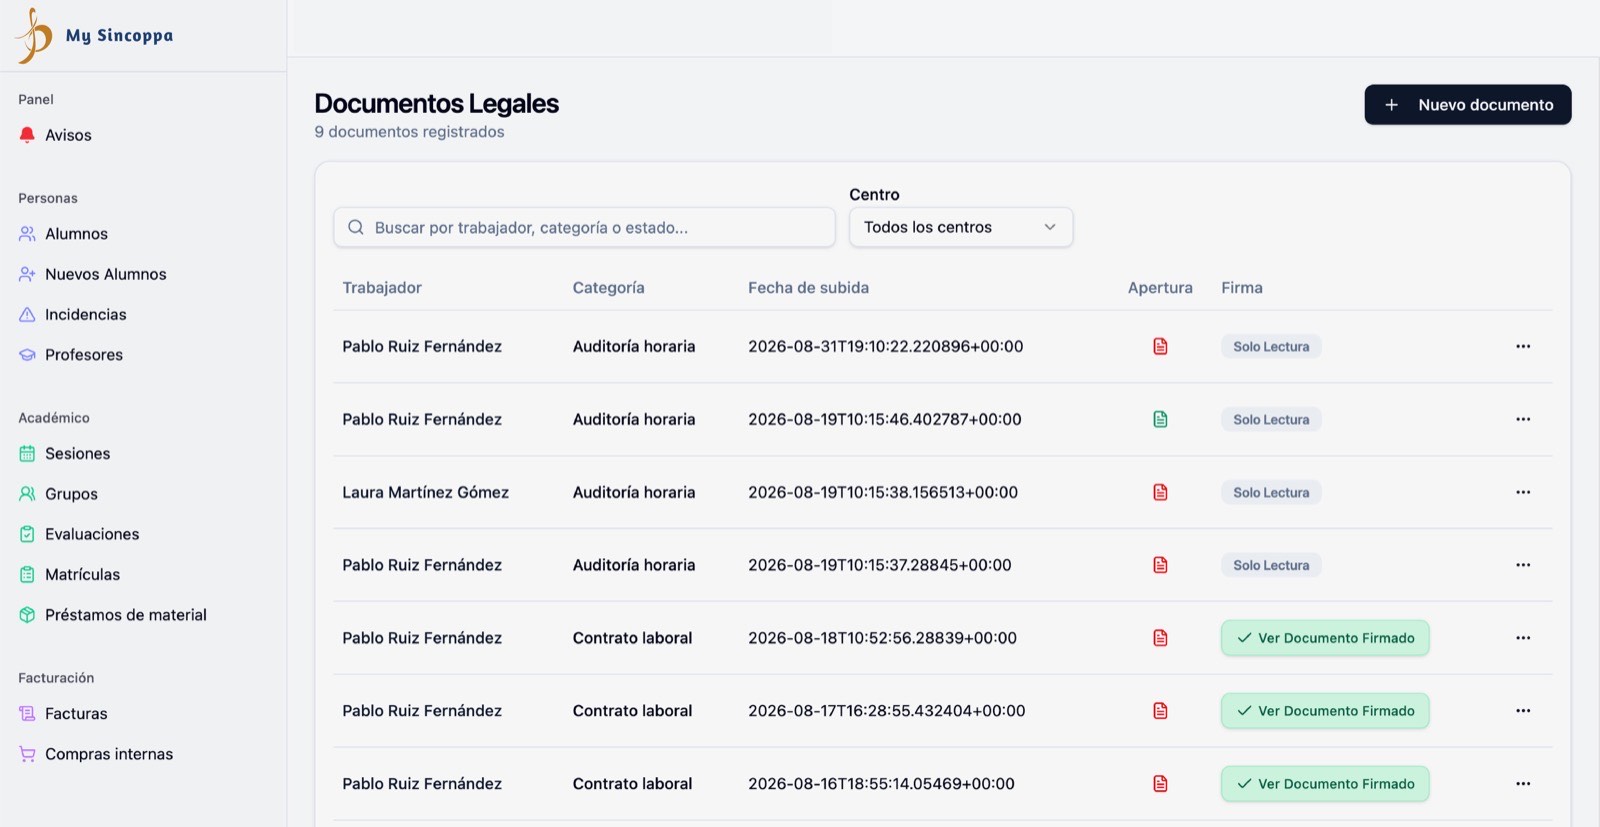This screenshot has height=827, width=1600.
Task: Click the Avisos bell icon
Action: click(x=27, y=135)
